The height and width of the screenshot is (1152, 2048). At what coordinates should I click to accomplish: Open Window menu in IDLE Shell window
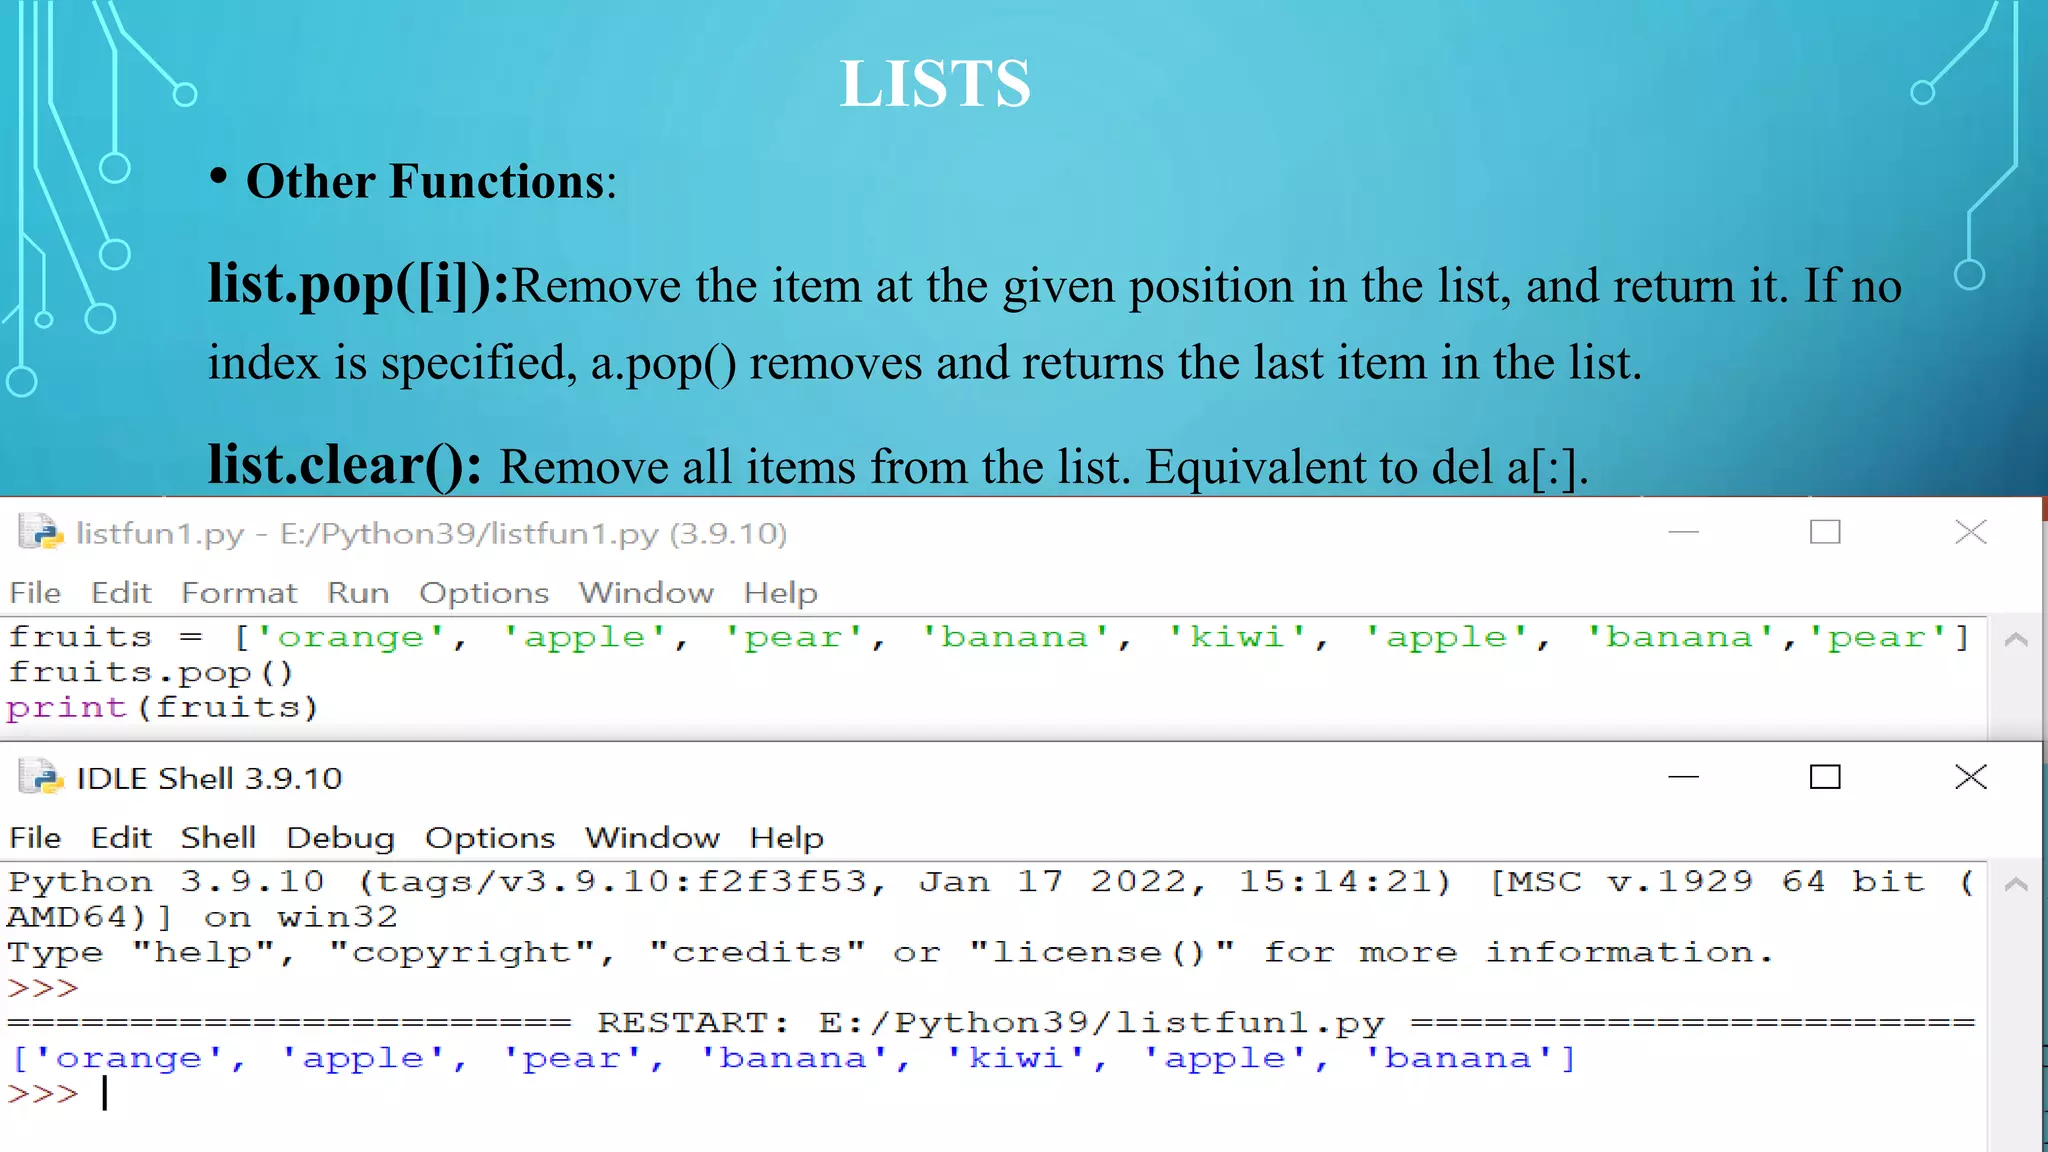[652, 838]
